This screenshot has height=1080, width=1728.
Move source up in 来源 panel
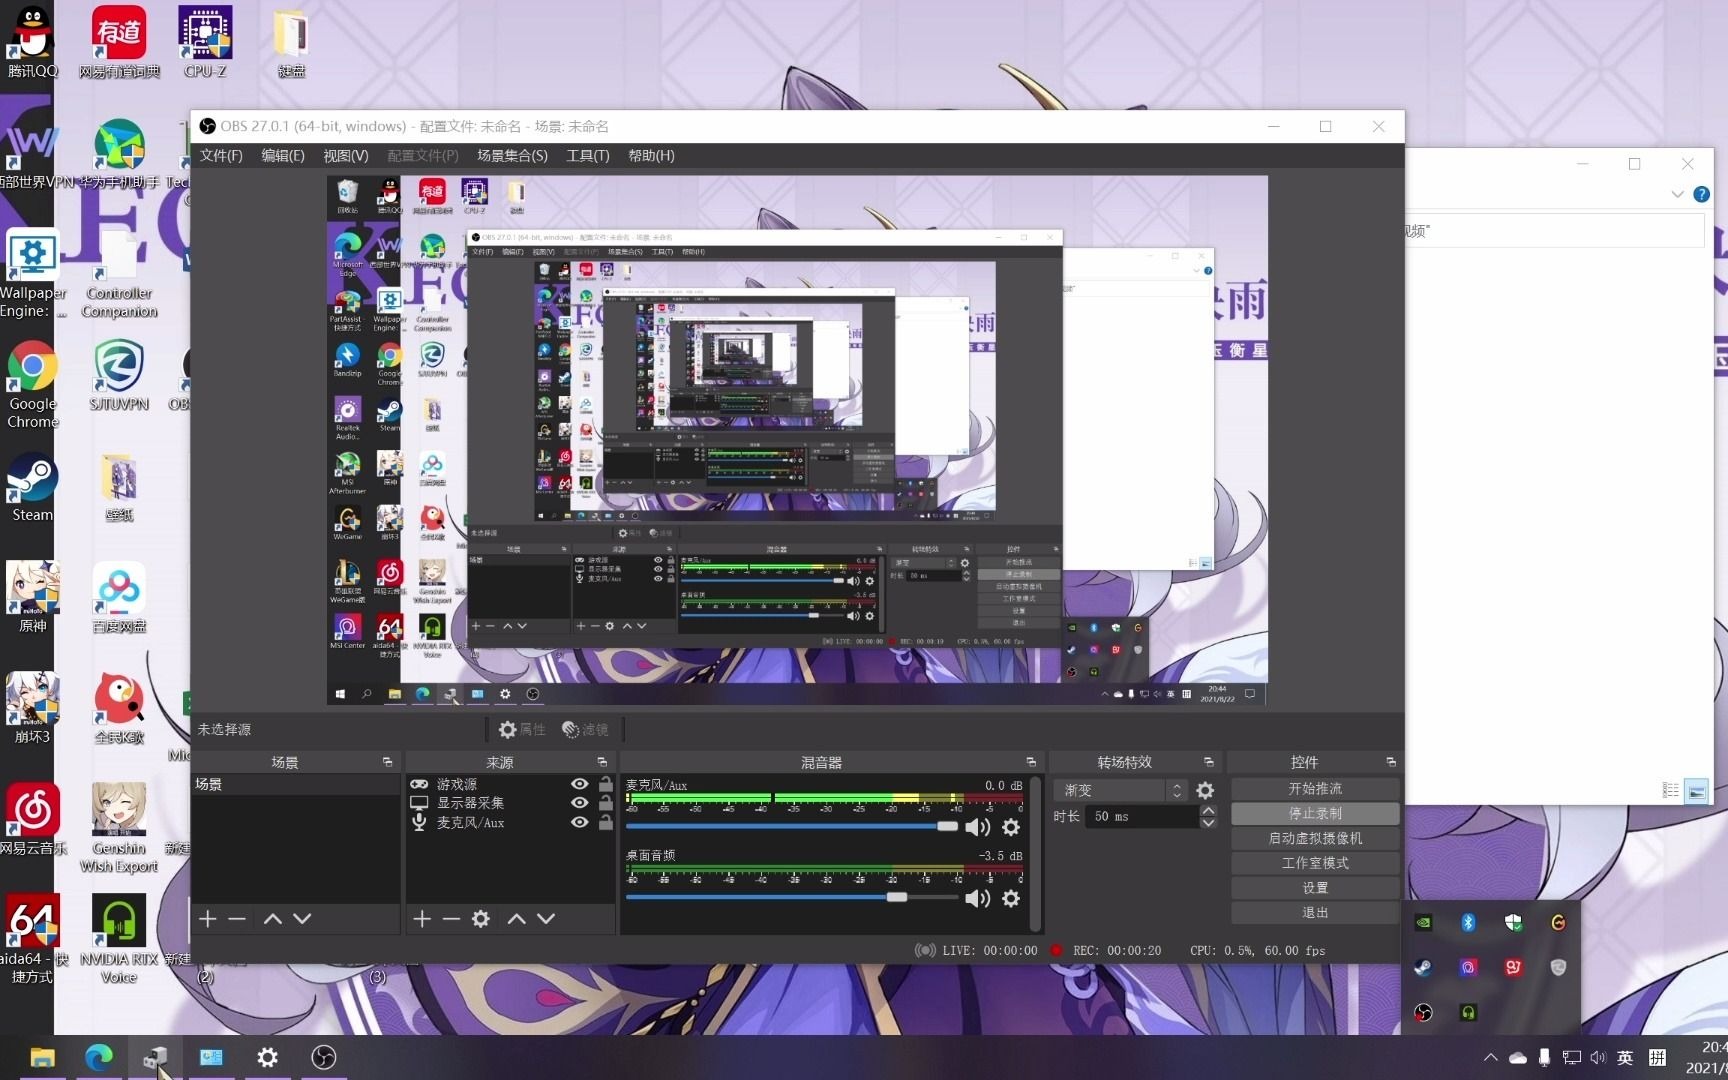(516, 918)
